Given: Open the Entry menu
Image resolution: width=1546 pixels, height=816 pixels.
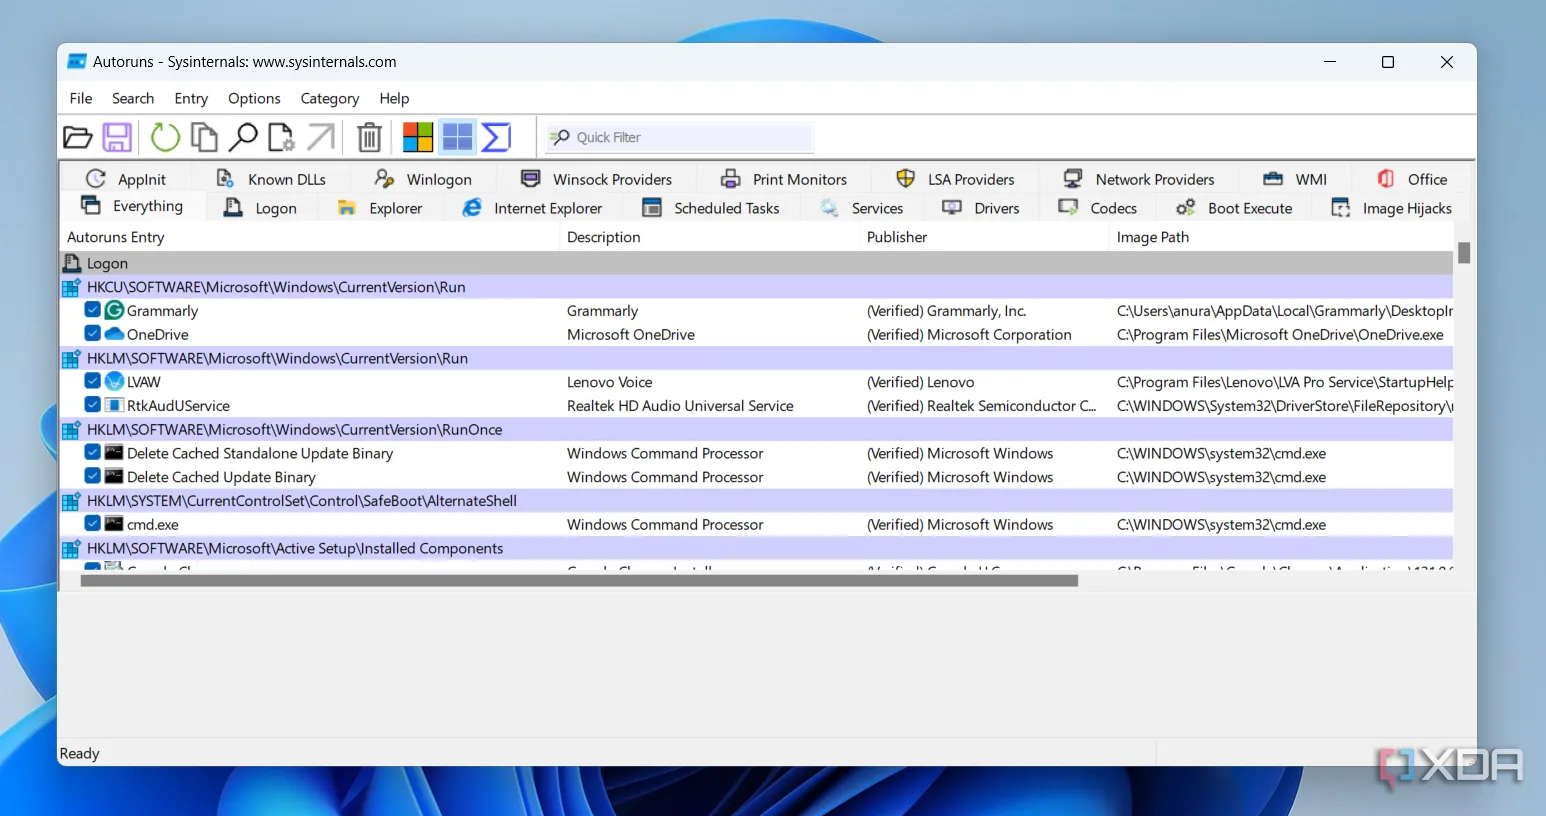Looking at the screenshot, I should [x=191, y=98].
